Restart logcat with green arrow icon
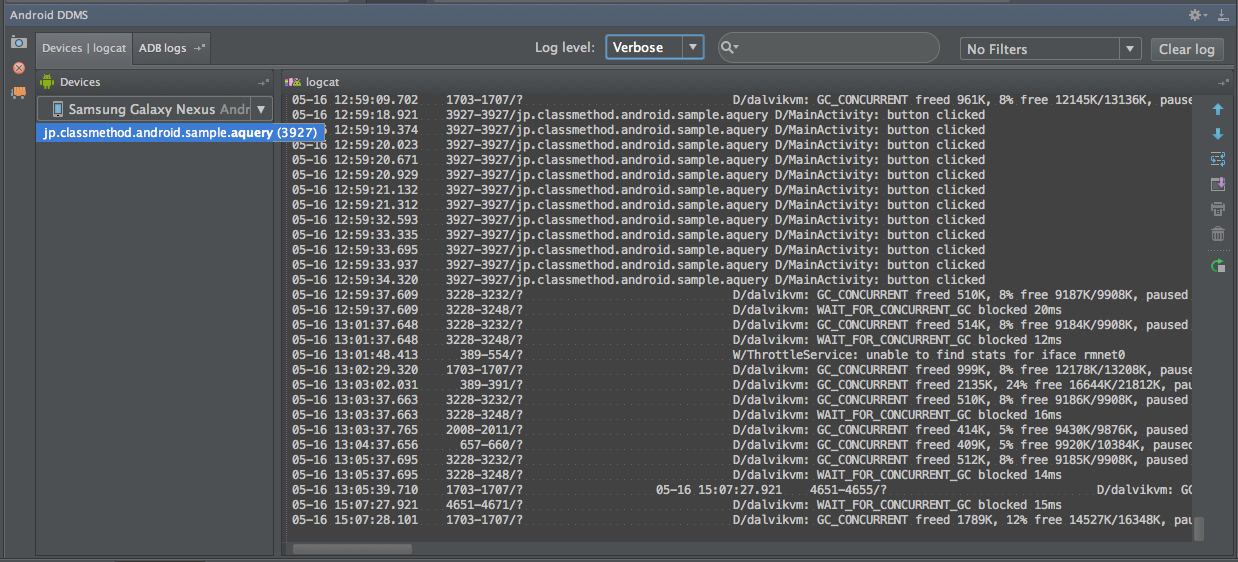 (x=1217, y=265)
